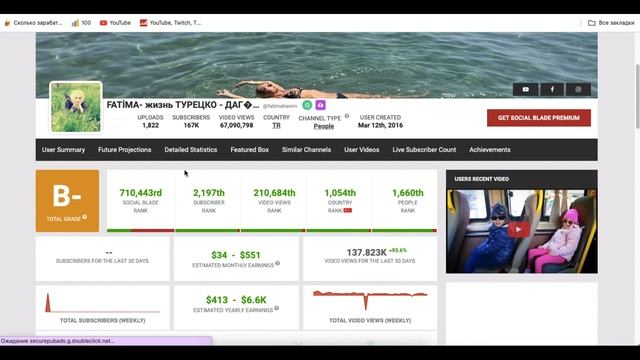Click the 1,660th people rank

pos(408,193)
